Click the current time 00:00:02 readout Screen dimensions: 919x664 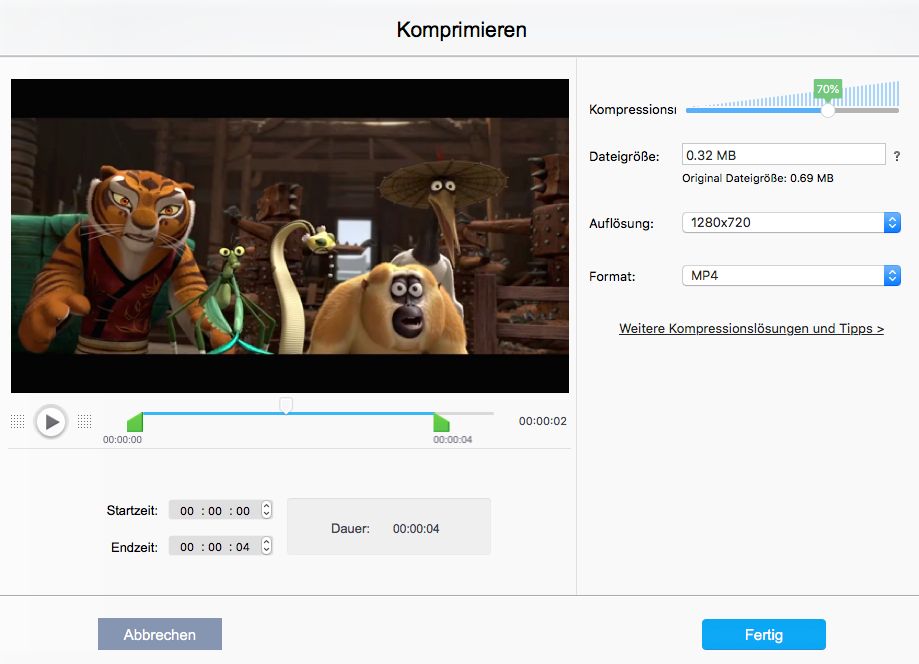[543, 421]
